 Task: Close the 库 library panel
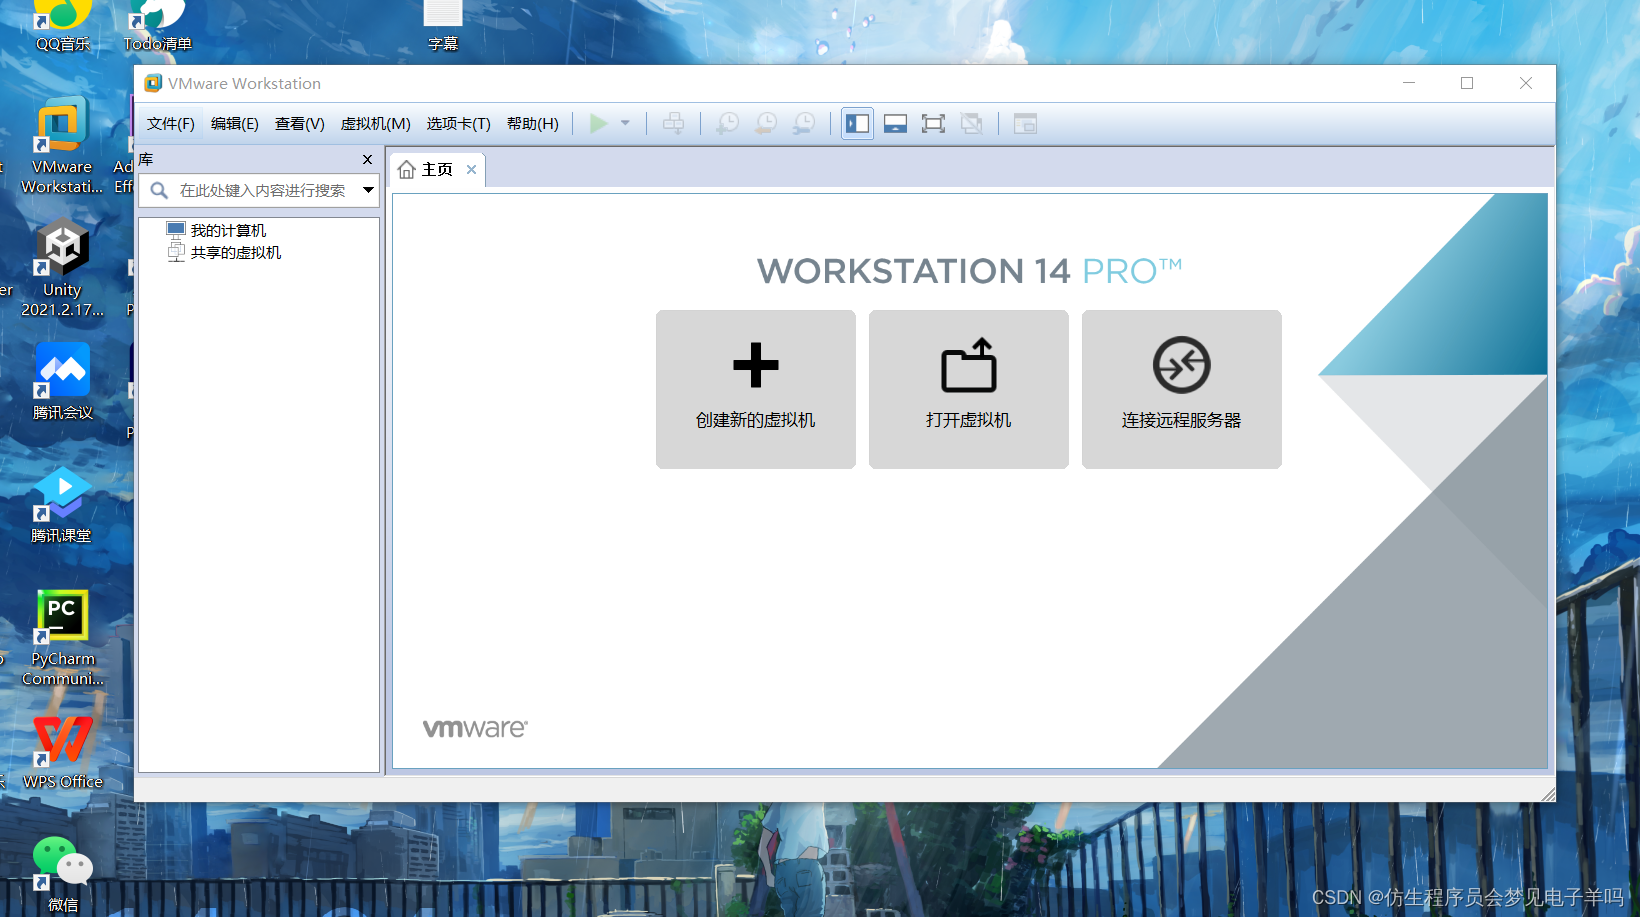(x=367, y=160)
